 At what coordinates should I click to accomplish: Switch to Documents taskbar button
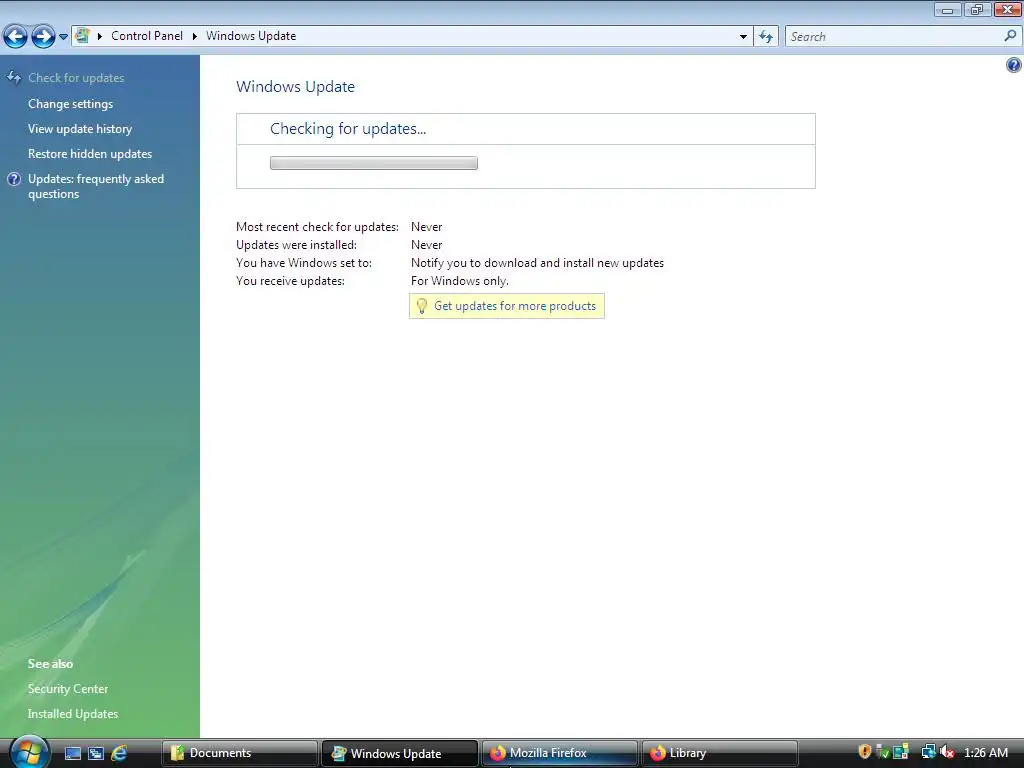pyautogui.click(x=240, y=753)
